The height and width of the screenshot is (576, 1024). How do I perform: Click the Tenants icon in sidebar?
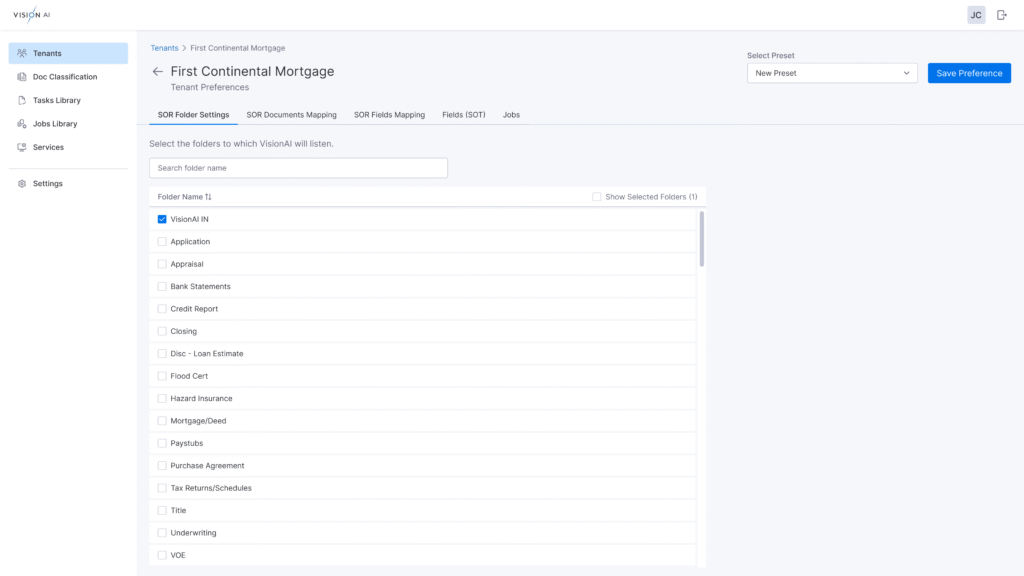pyautogui.click(x=22, y=53)
